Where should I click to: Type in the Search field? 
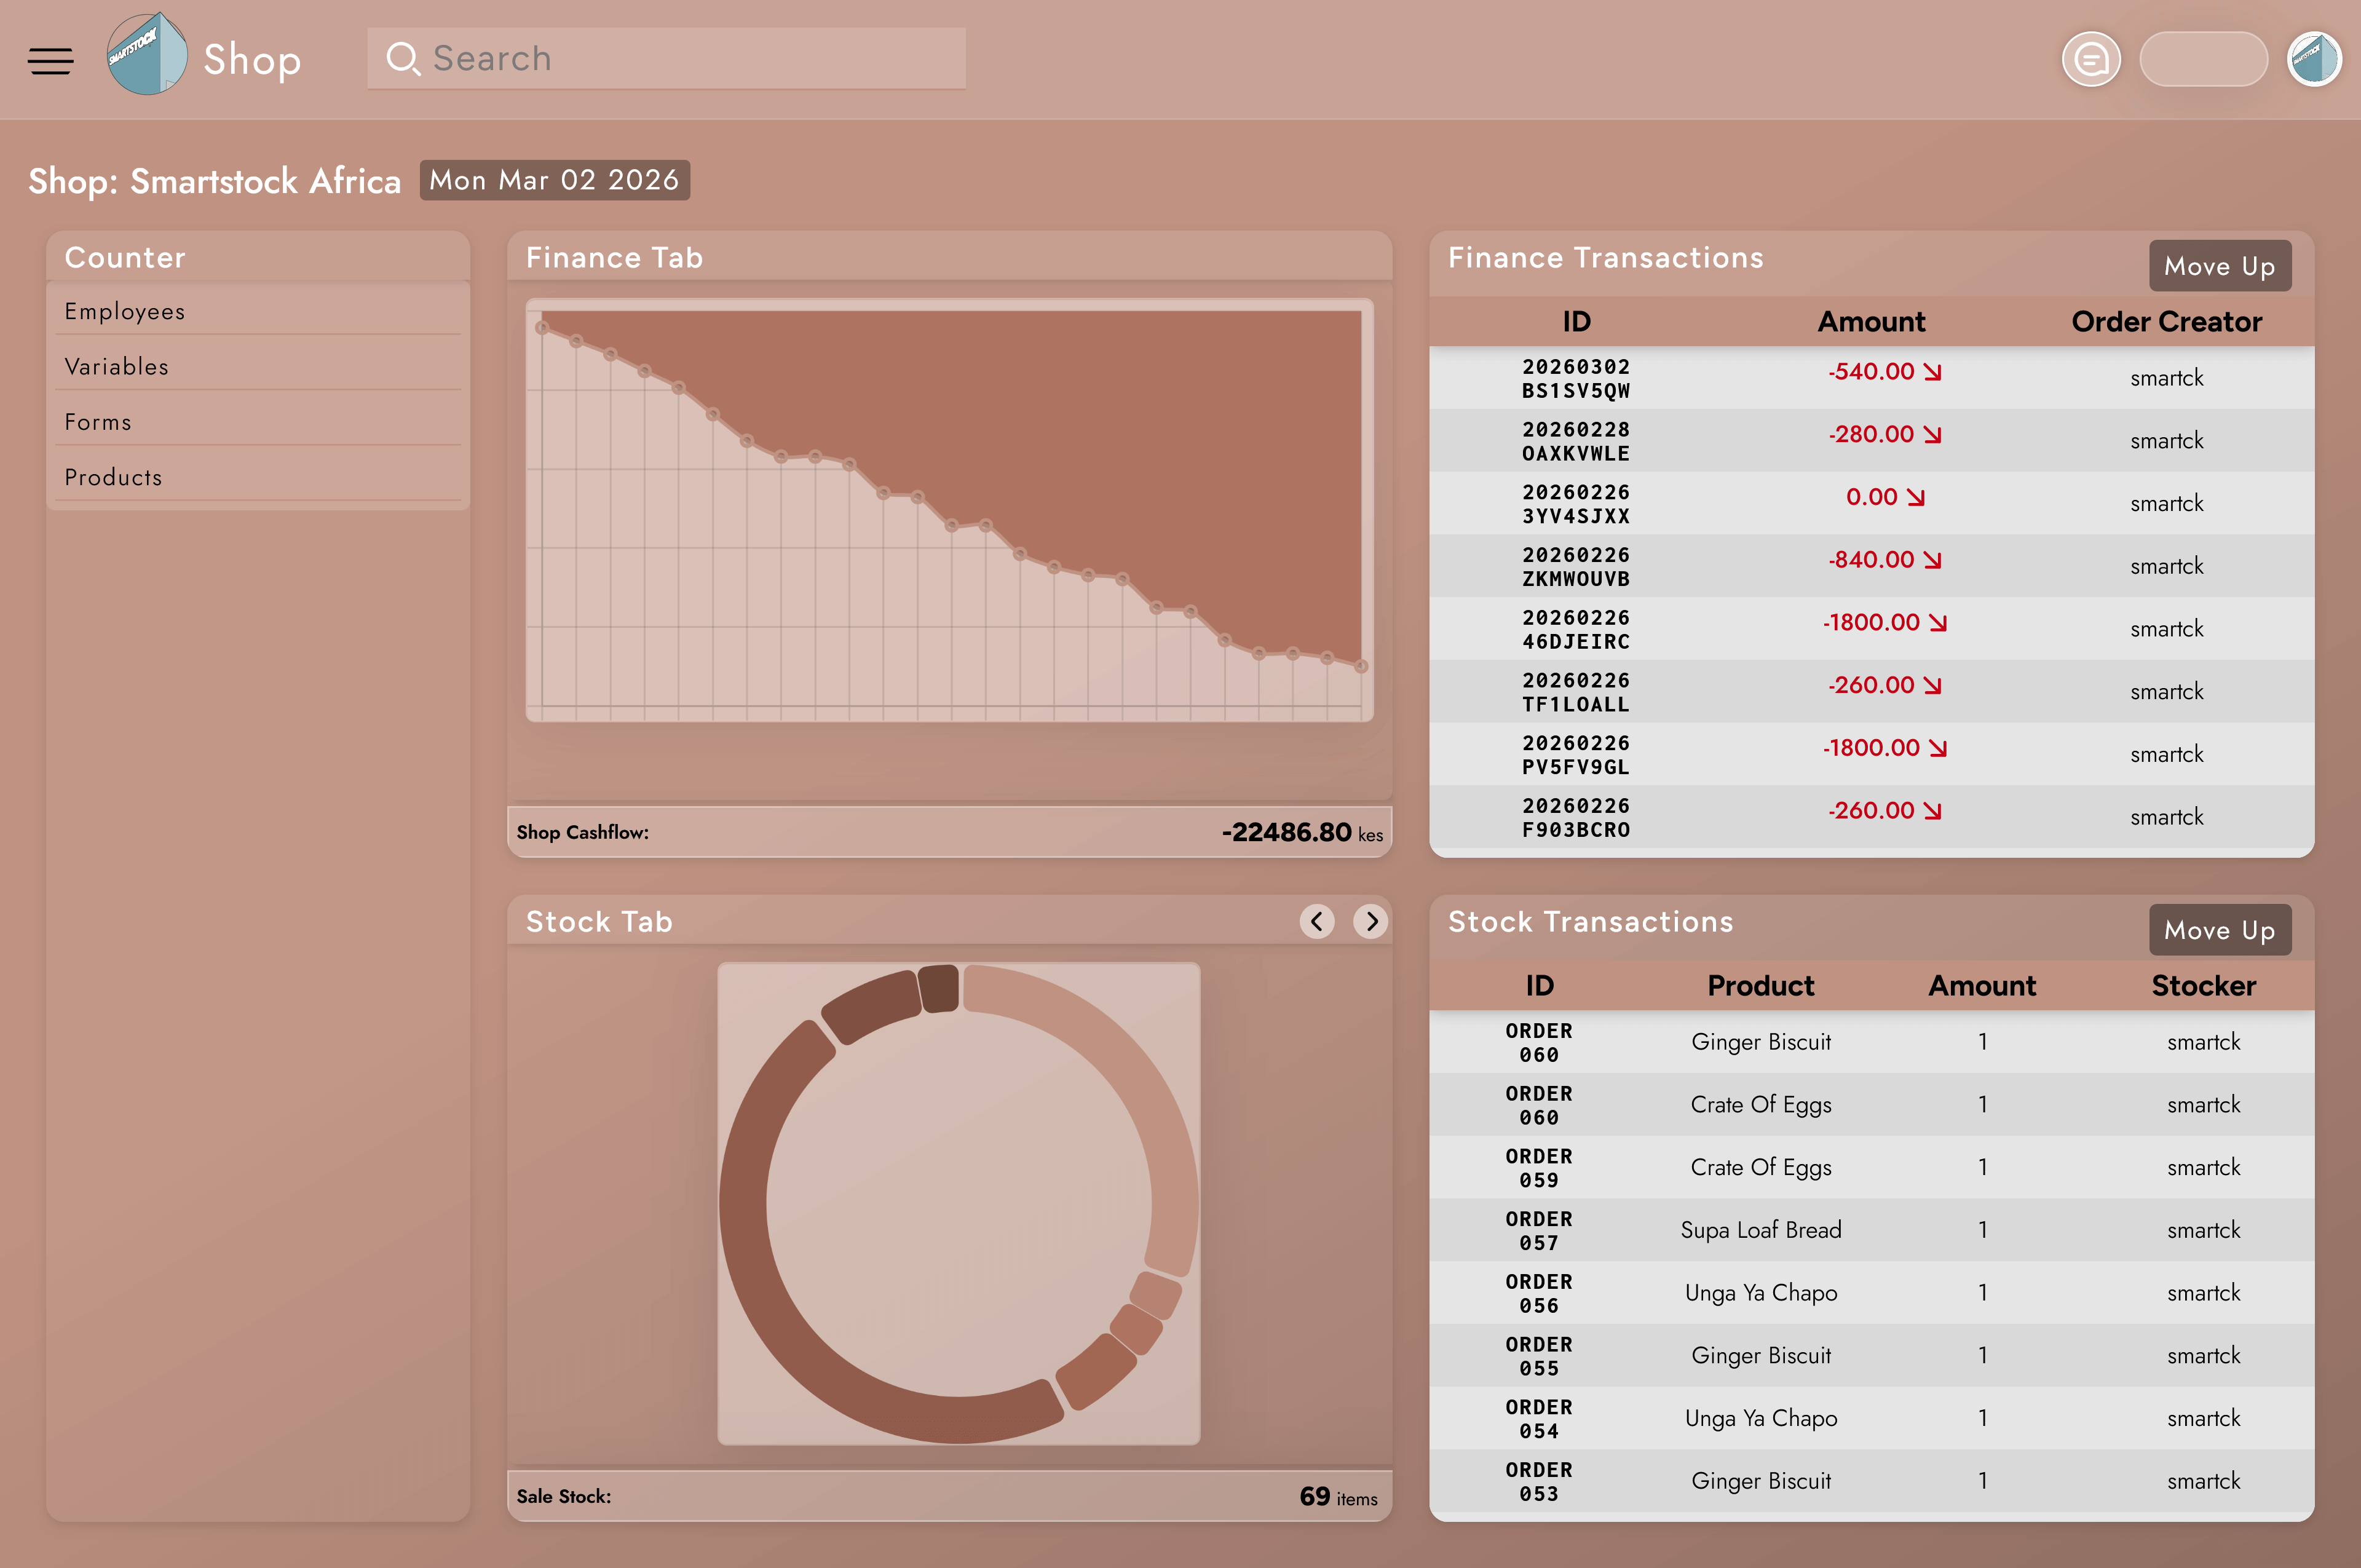[x=690, y=59]
